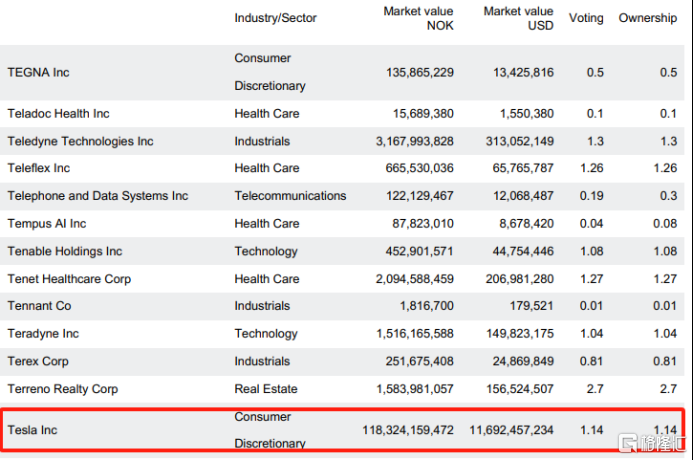Viewport: 693px width, 460px height.
Task: Click the highlighted Tesla Inc company name
Action: [x=33, y=430]
